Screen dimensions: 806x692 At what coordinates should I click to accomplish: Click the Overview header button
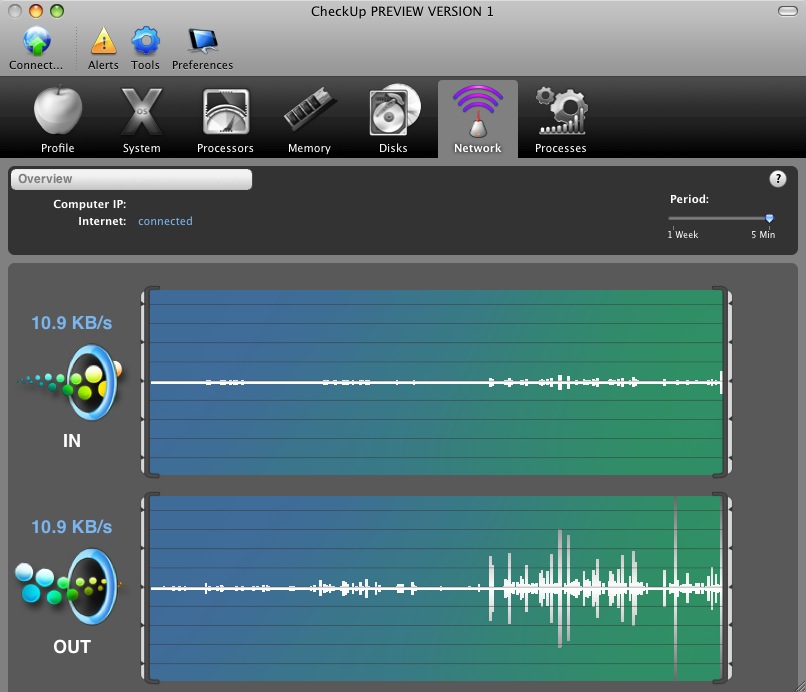point(131,179)
